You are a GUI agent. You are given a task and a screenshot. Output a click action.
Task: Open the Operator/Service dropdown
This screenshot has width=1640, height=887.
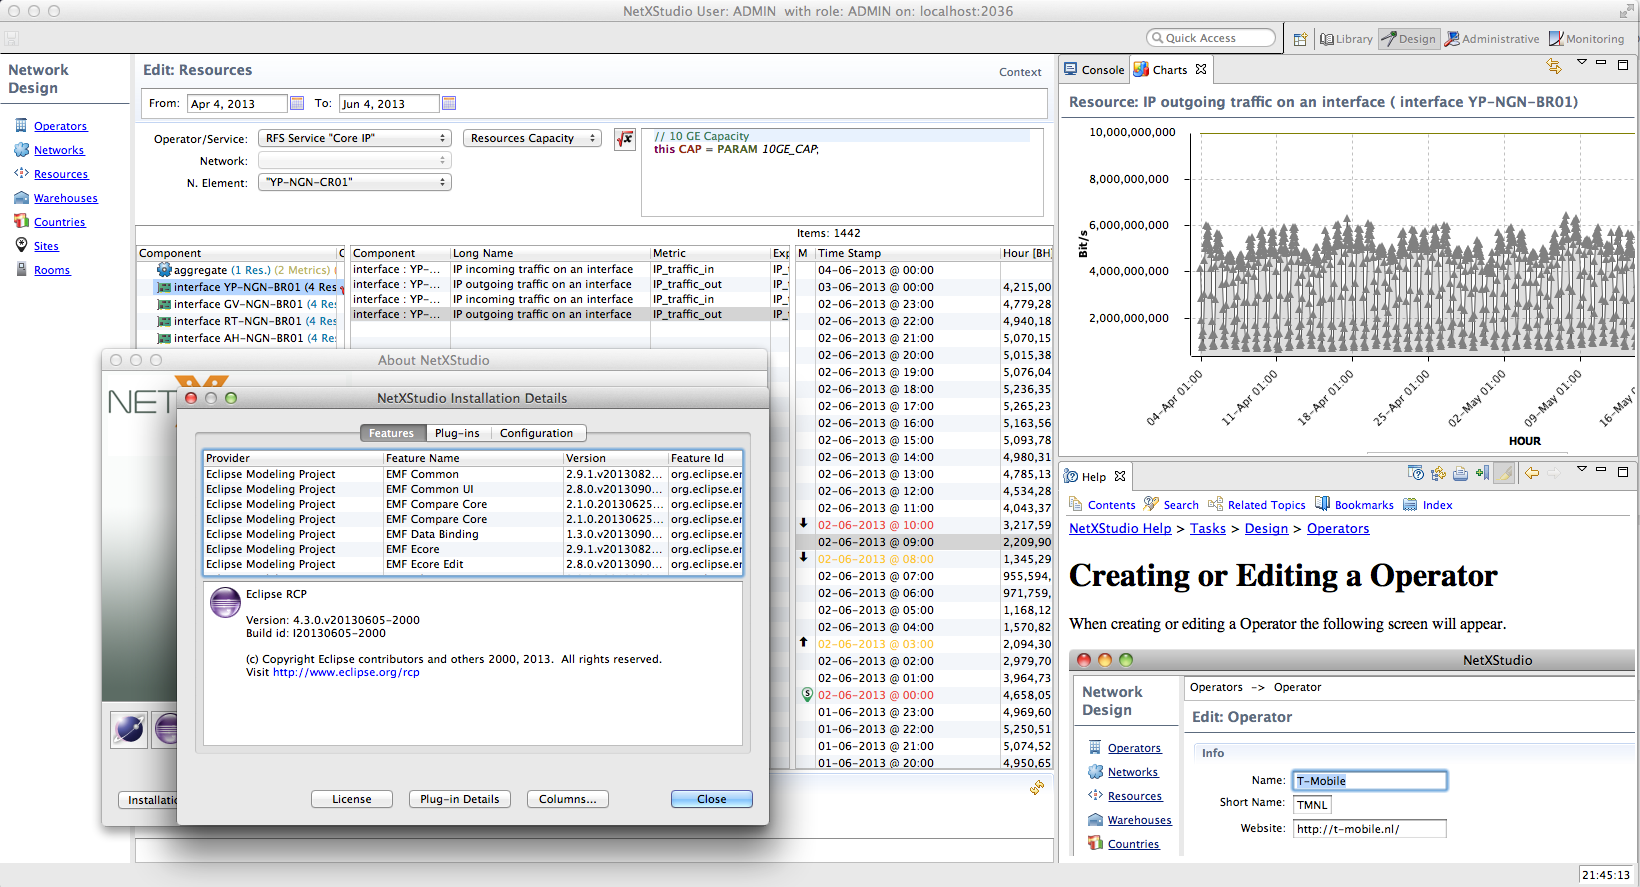point(355,138)
